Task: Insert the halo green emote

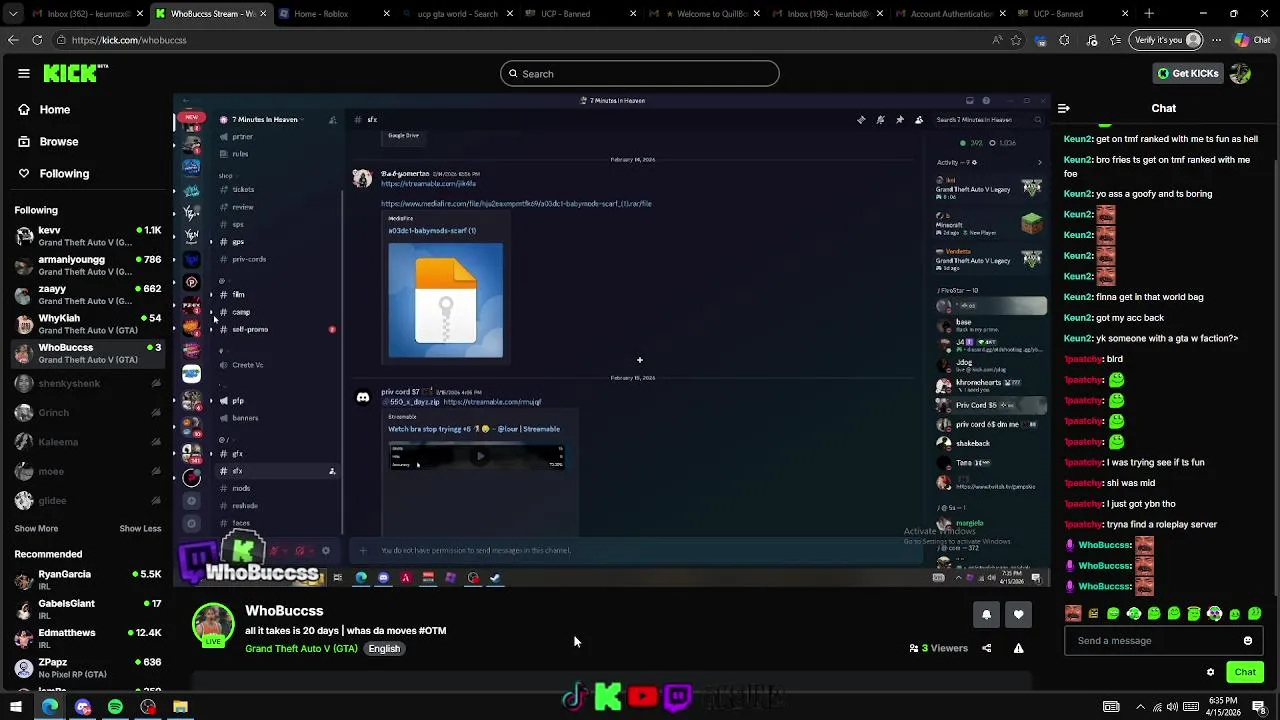Action: tap(1194, 613)
